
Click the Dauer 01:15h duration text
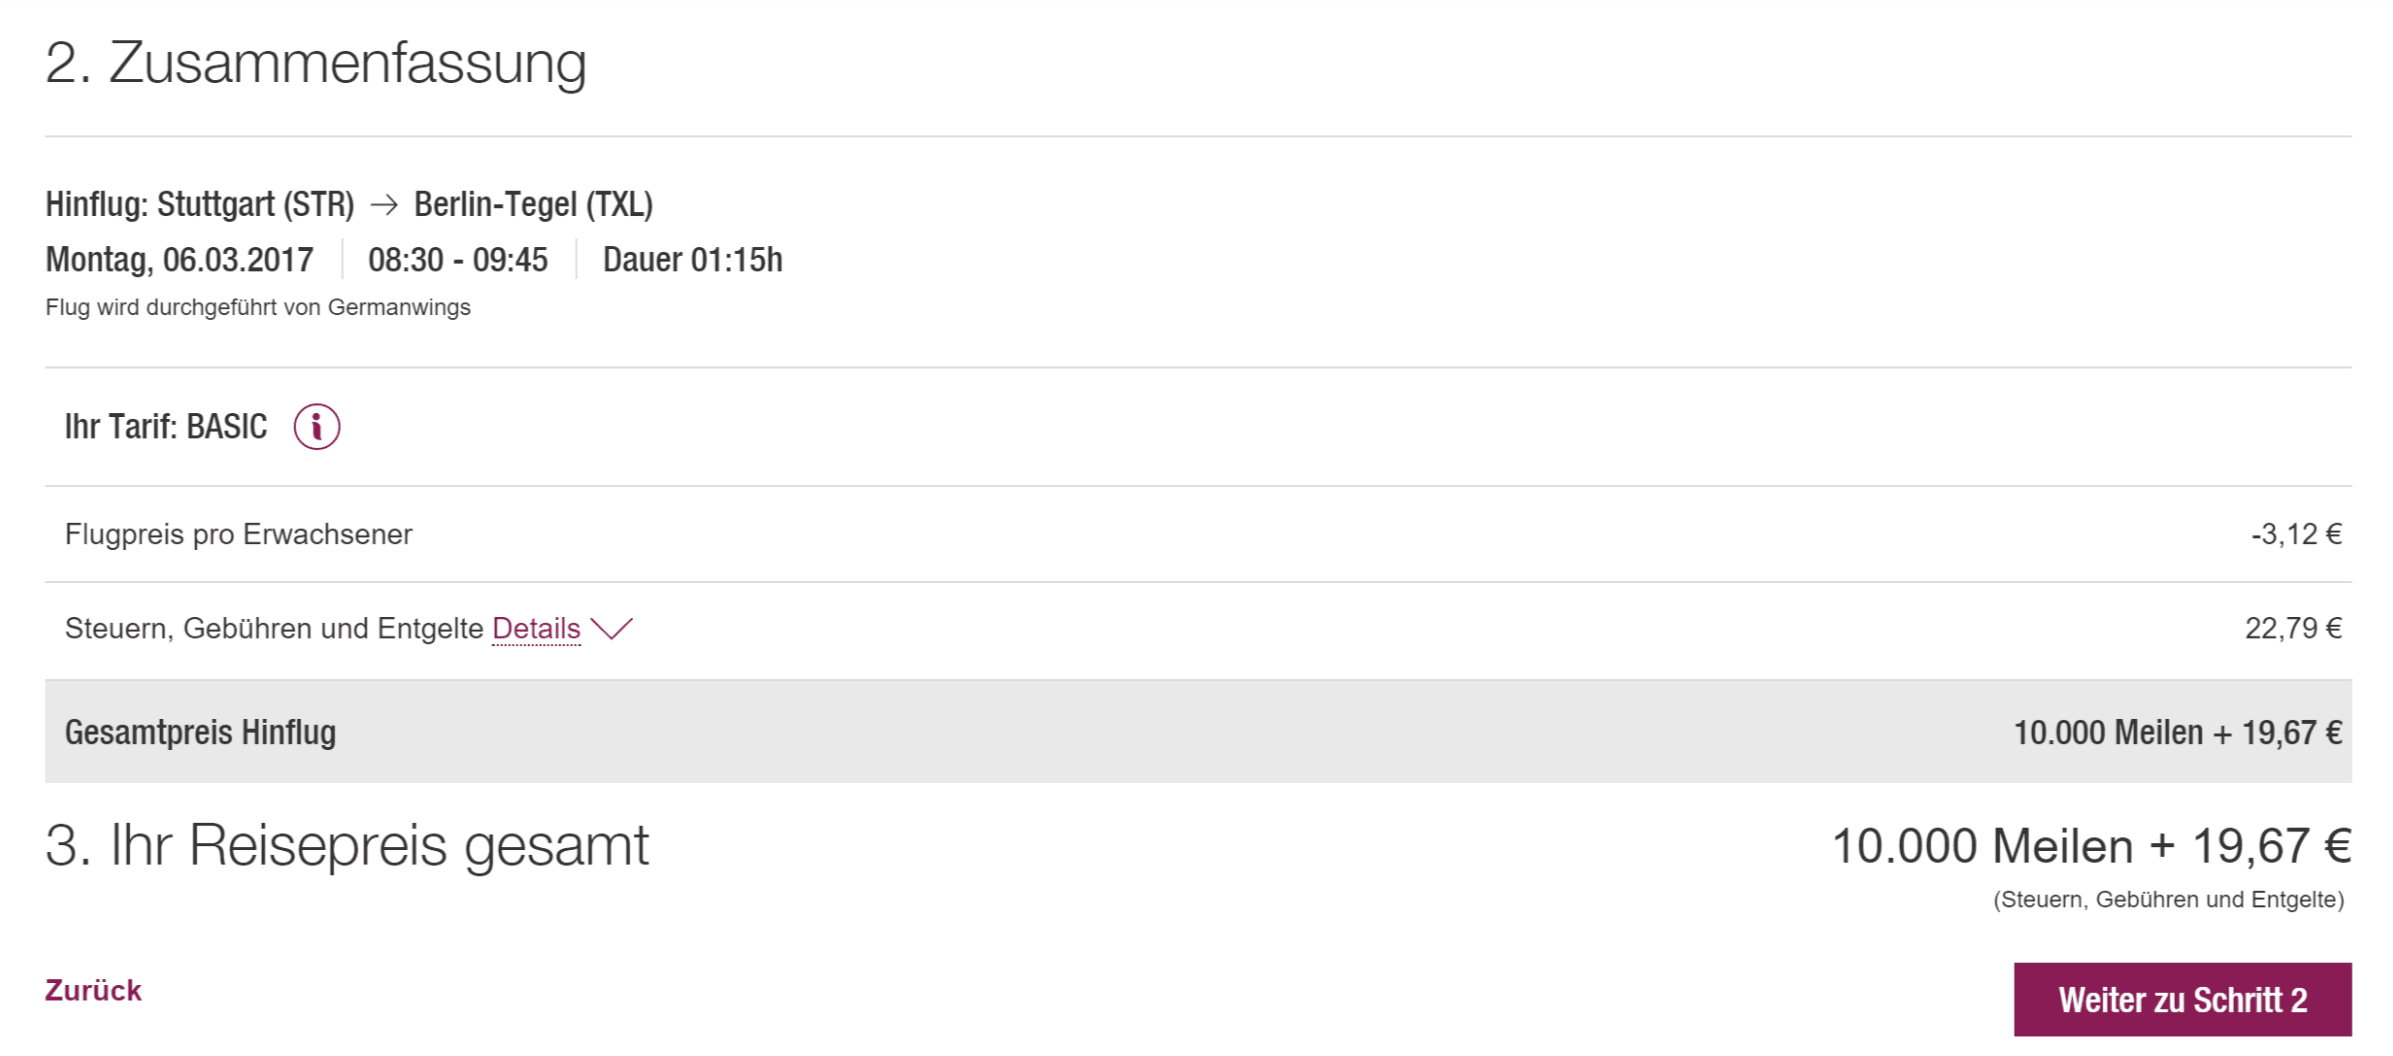(692, 260)
